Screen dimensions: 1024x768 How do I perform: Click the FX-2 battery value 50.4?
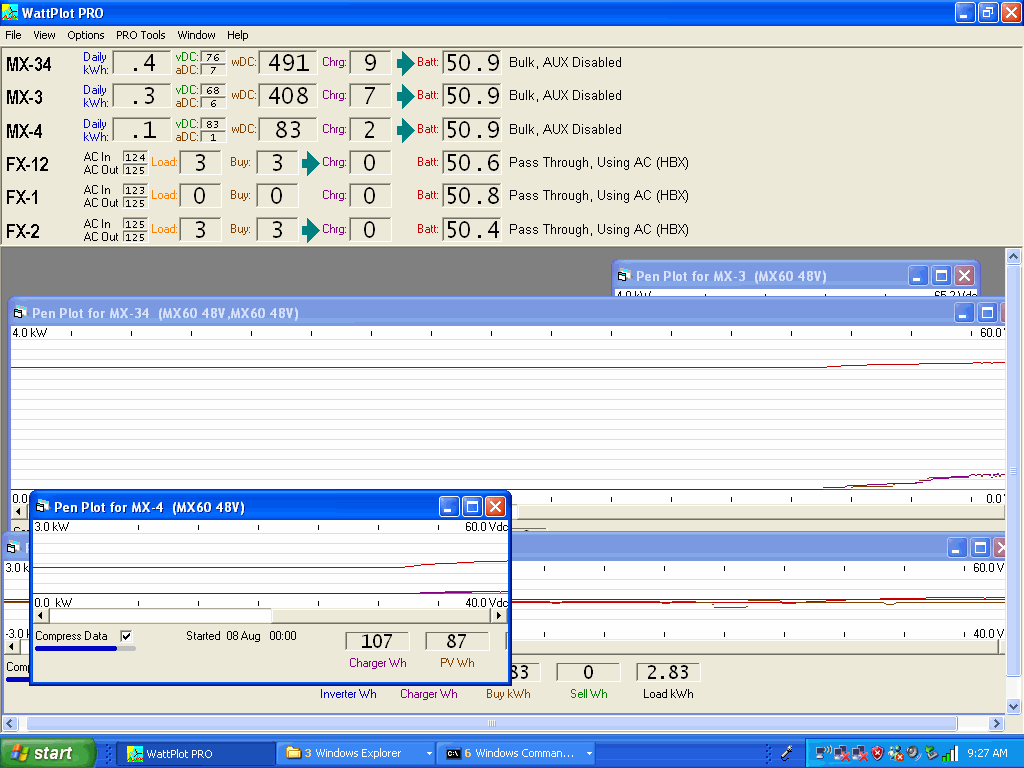(472, 230)
